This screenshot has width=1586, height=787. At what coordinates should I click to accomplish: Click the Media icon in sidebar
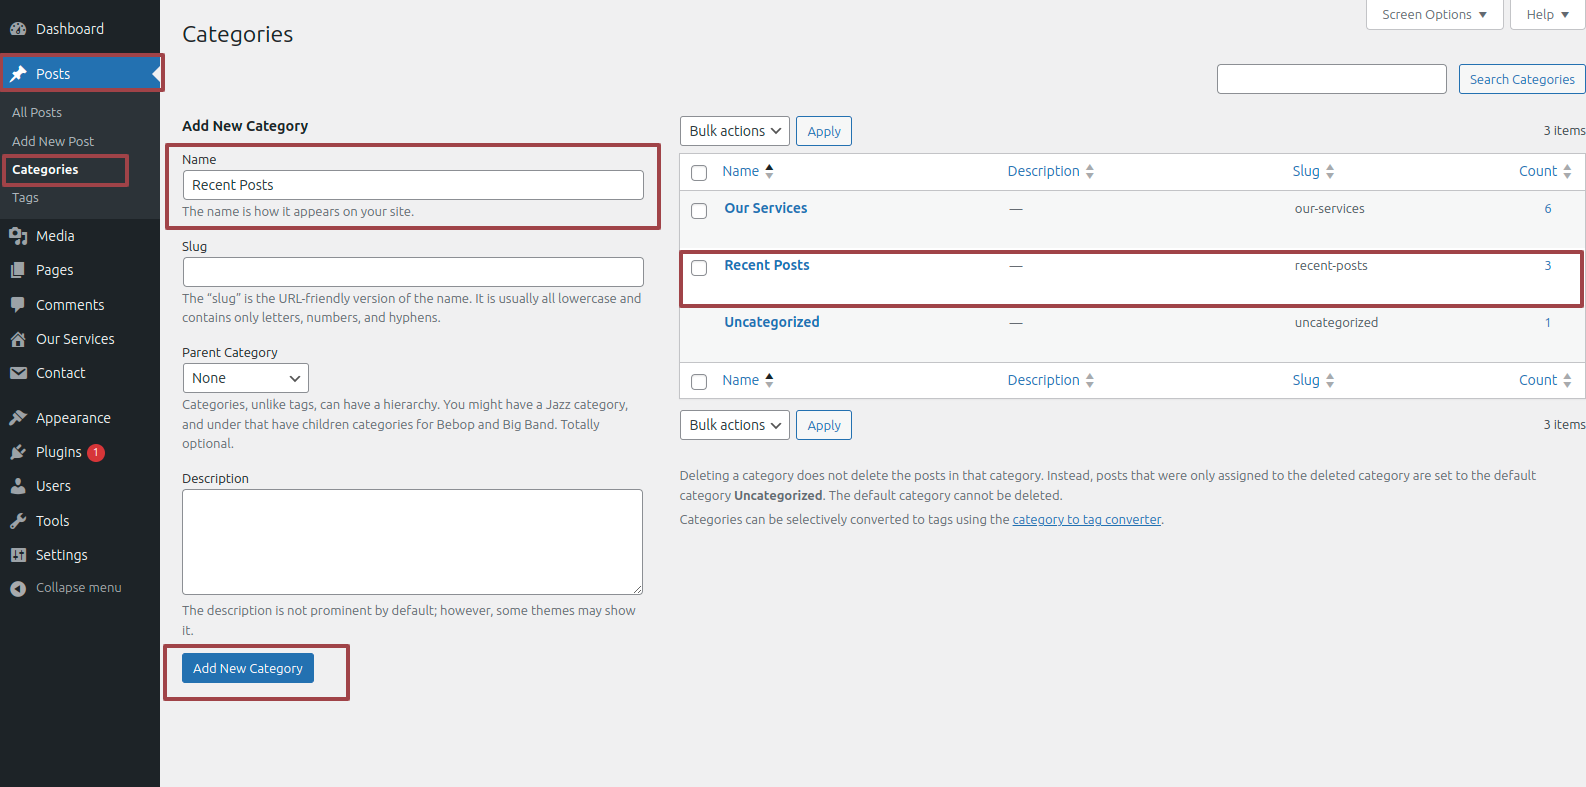[x=18, y=236]
